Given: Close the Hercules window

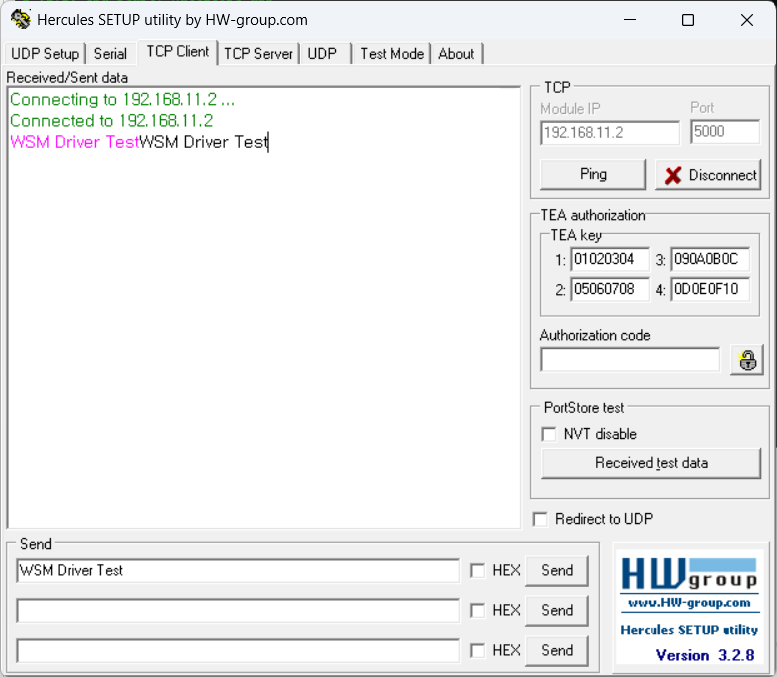Looking at the screenshot, I should pos(747,20).
